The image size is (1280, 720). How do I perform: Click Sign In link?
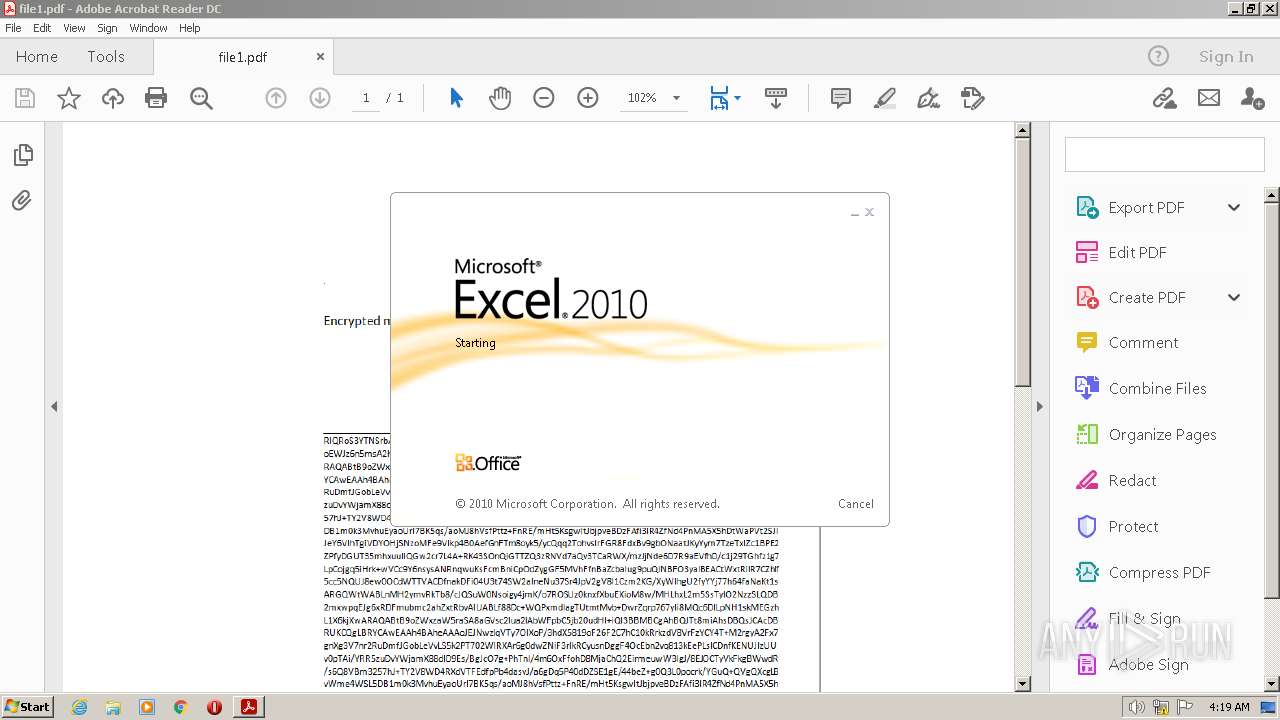(x=1226, y=57)
